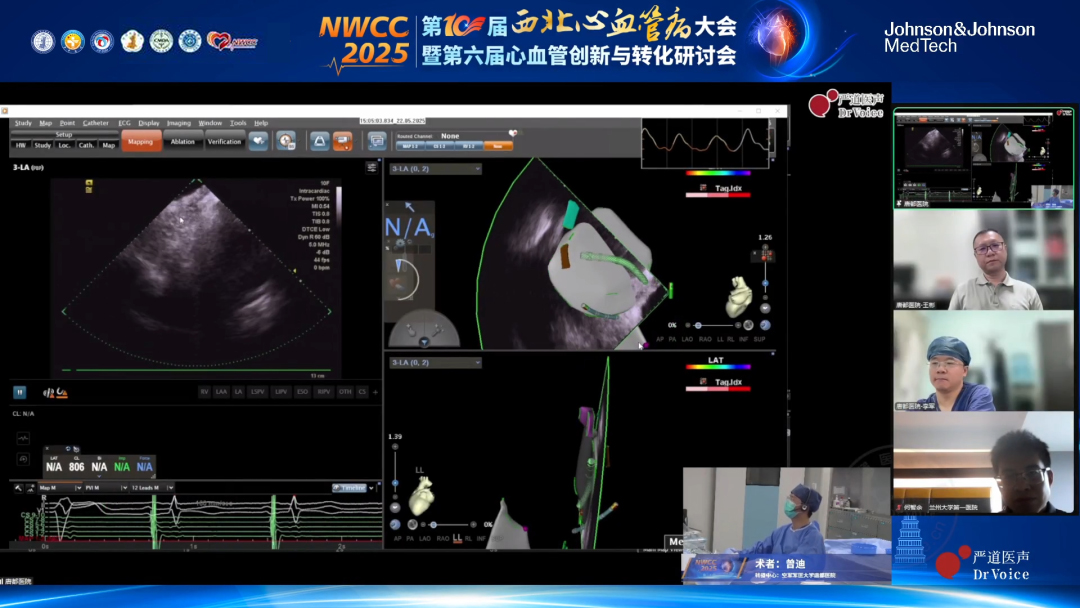Open the Map menu
Viewport: 1080px width, 608px height.
pyautogui.click(x=45, y=123)
